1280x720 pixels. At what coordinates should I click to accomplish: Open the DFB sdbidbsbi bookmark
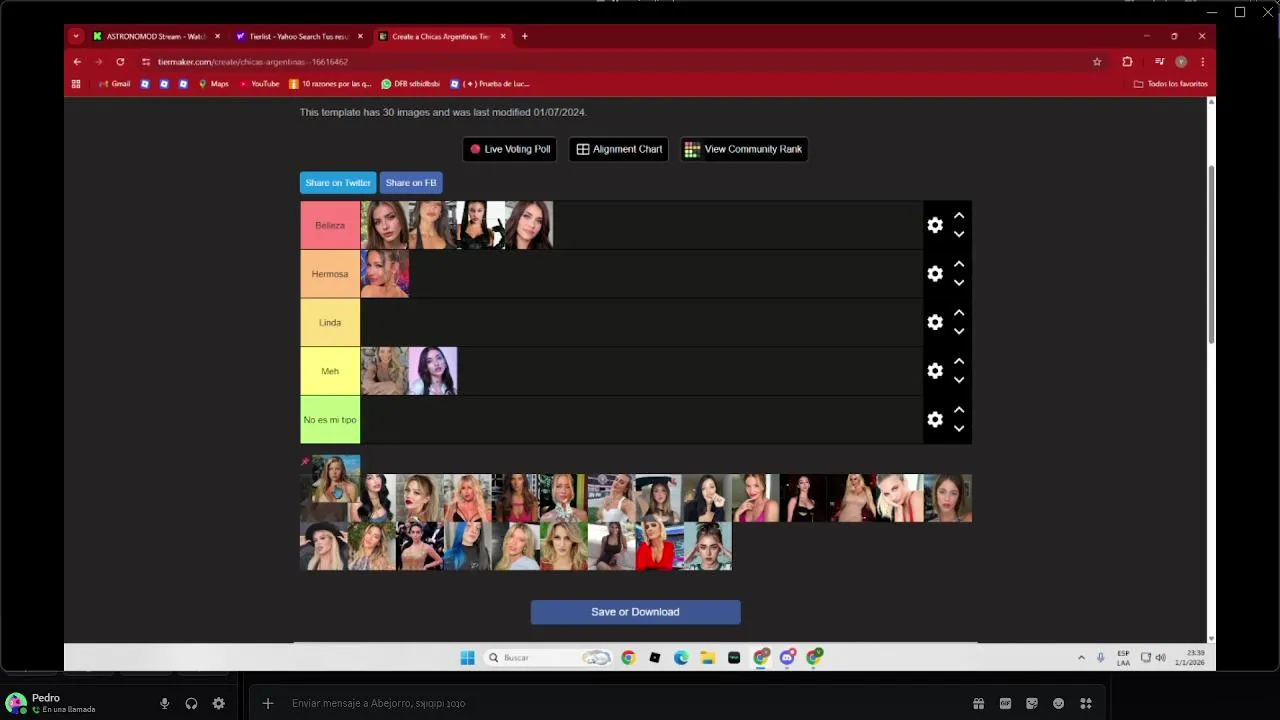point(410,84)
